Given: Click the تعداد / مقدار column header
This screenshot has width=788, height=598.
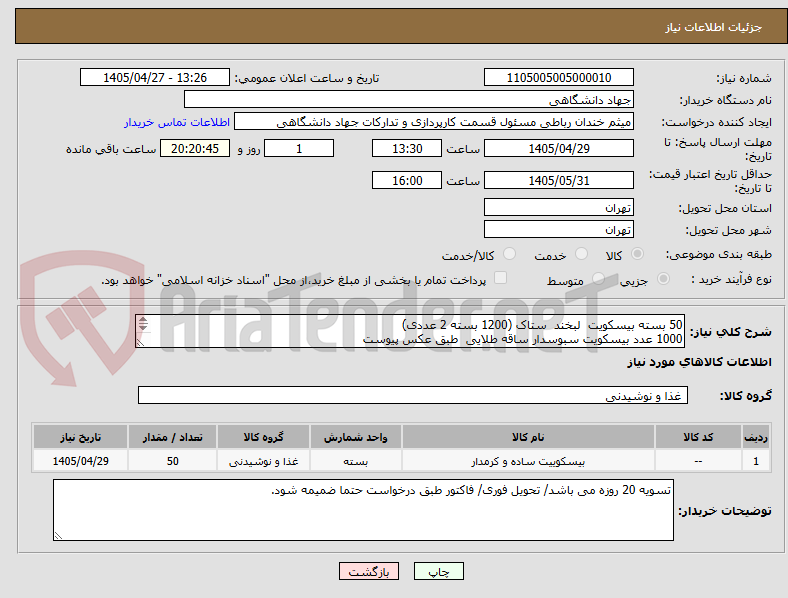Looking at the screenshot, I should coord(172,437).
